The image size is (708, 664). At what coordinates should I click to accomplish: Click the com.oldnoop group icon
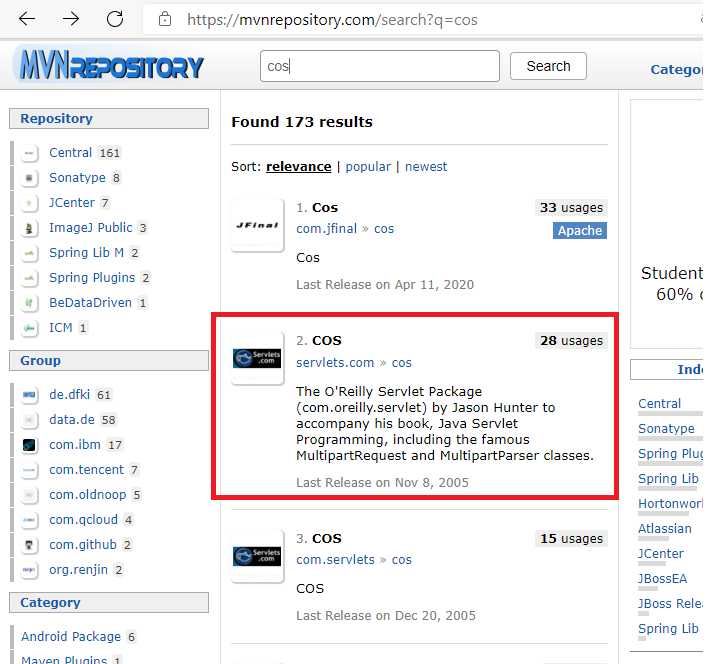tap(29, 495)
